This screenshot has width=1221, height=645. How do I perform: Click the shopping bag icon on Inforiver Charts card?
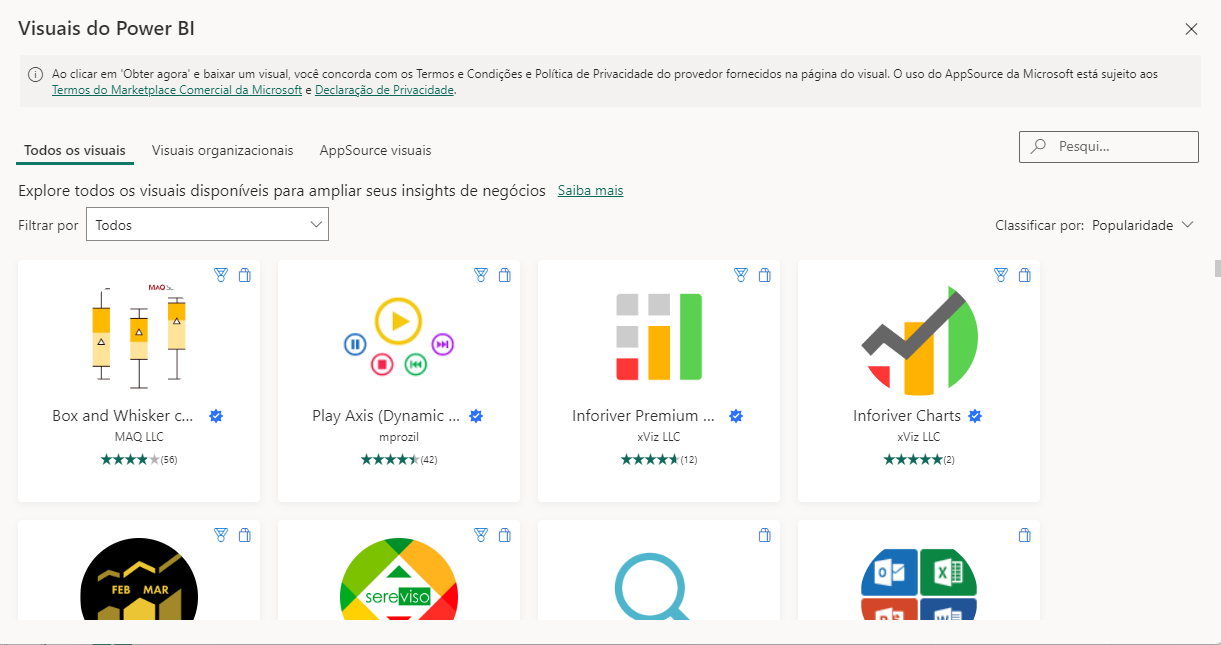pos(1025,275)
